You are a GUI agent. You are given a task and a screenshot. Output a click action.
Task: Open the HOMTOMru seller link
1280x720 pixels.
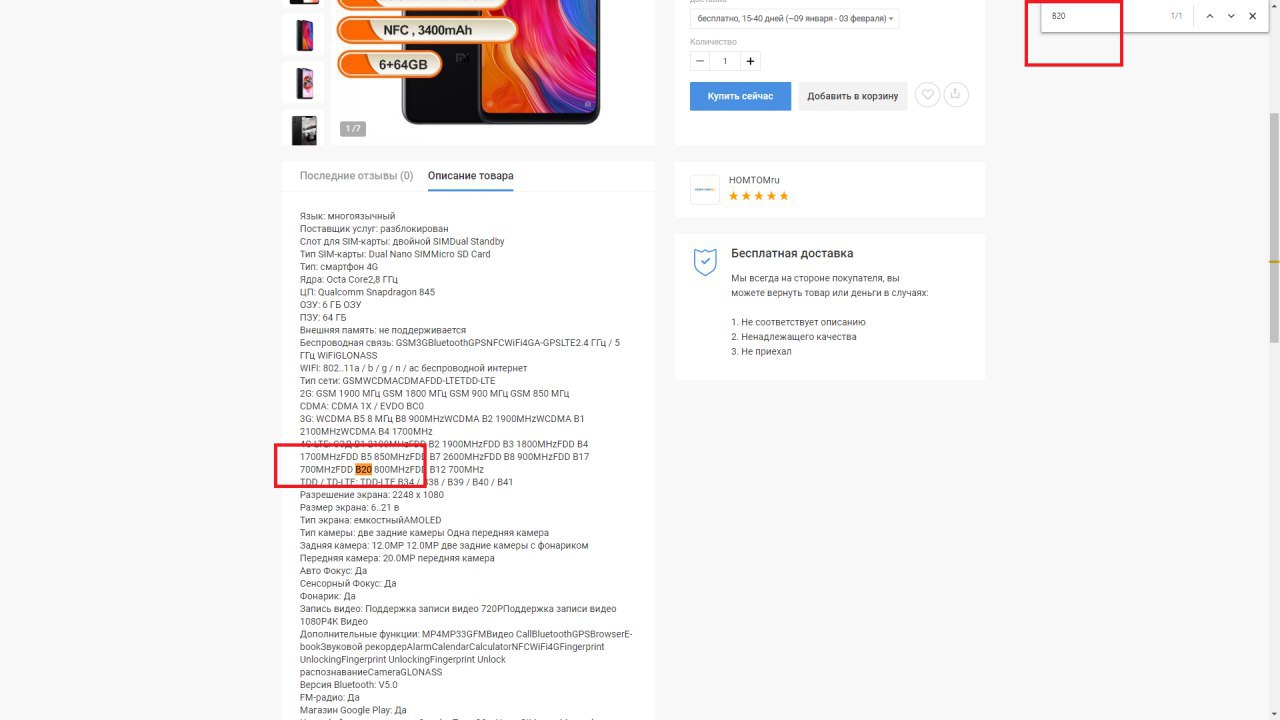point(754,180)
